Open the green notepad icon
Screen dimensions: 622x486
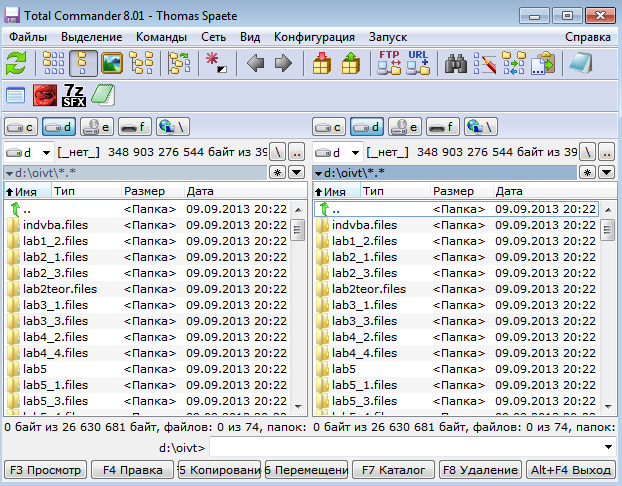[x=103, y=96]
